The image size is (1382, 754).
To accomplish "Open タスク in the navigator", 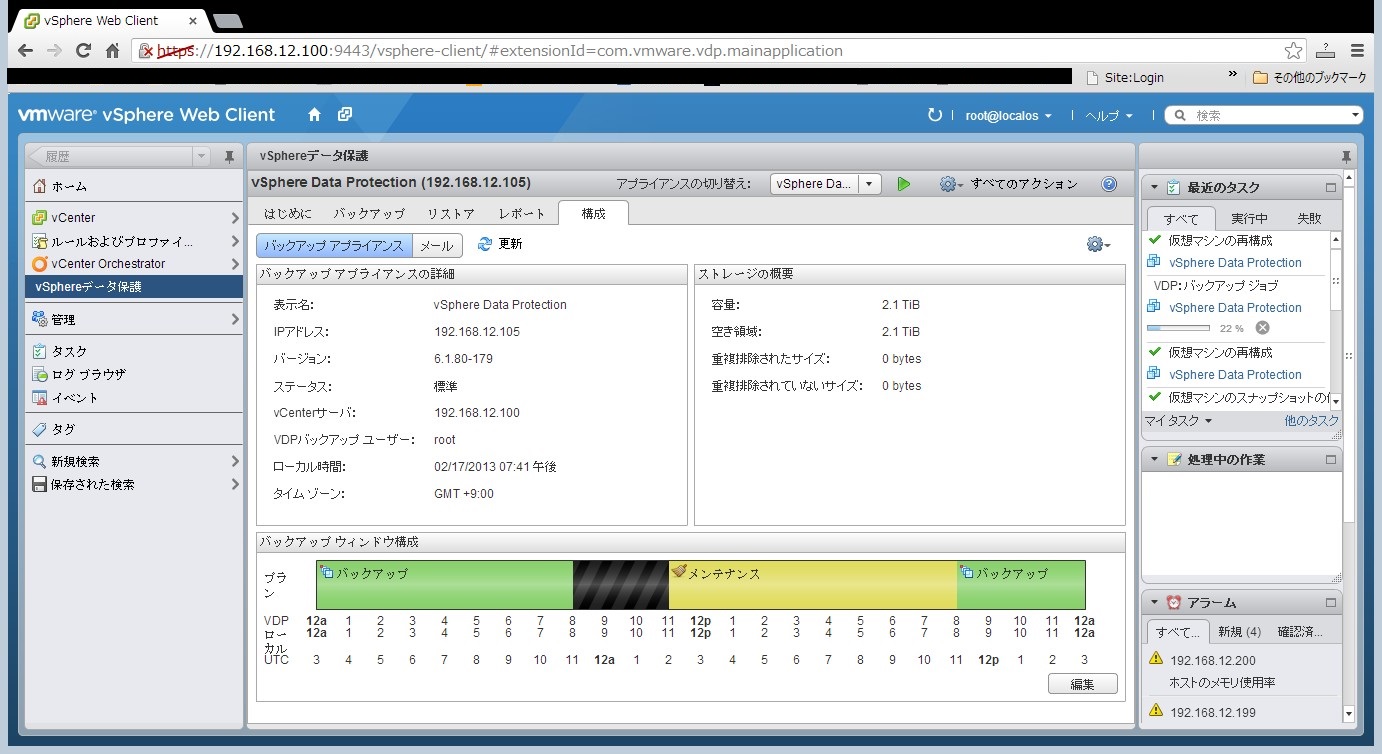I will (x=134, y=351).
